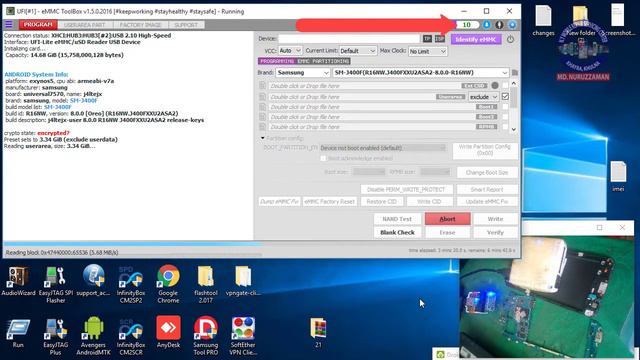Click the counter field showing 10

click(x=468, y=25)
